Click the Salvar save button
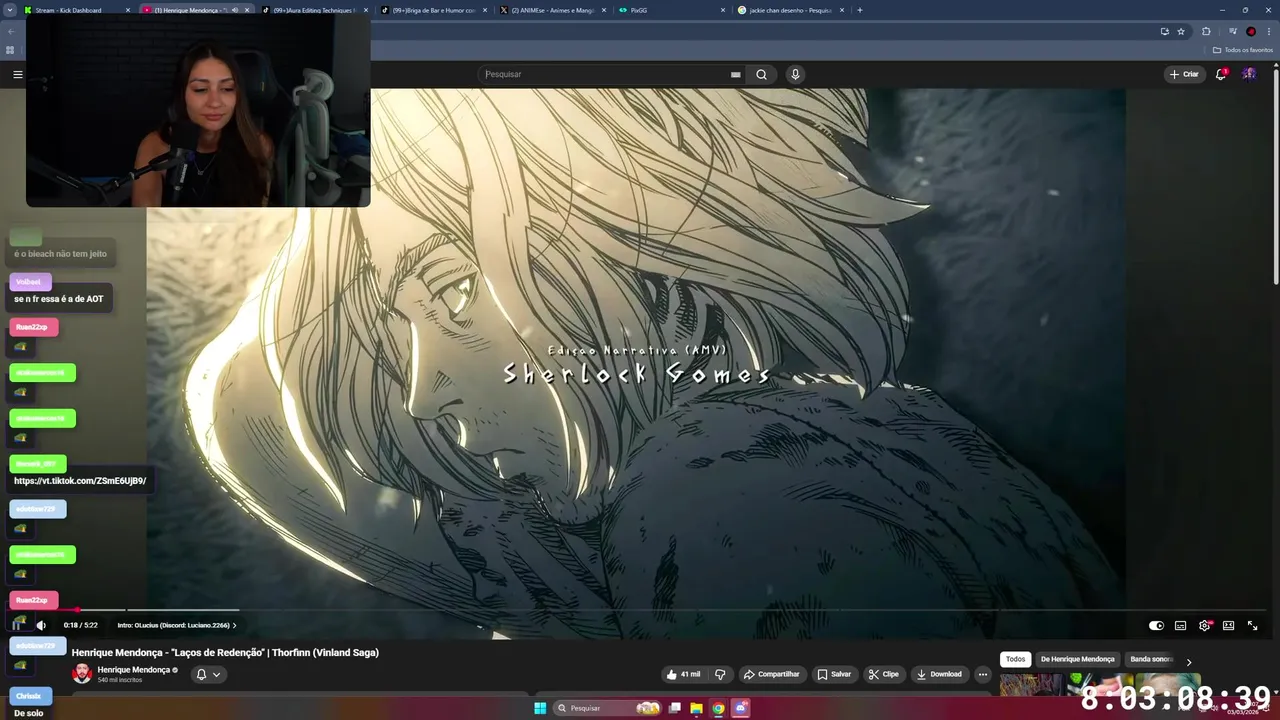Image resolution: width=1280 pixels, height=720 pixels. point(834,674)
